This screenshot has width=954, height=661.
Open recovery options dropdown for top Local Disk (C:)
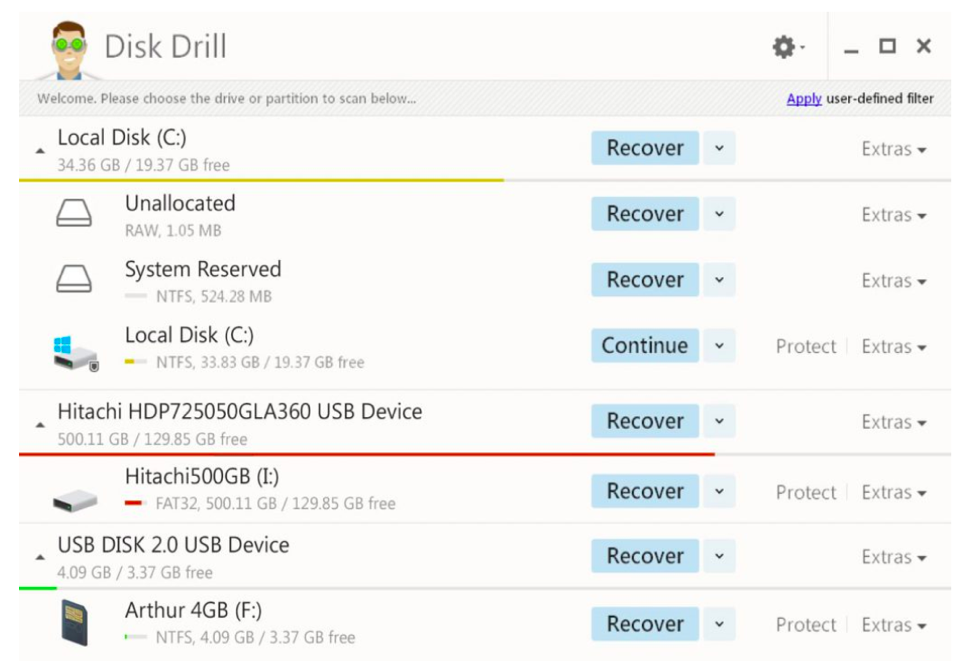pos(719,148)
